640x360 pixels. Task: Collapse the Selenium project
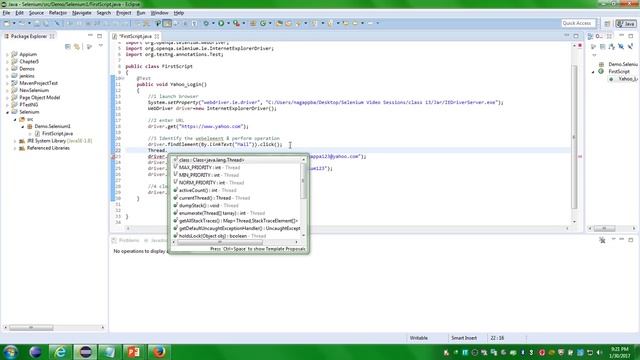7,112
